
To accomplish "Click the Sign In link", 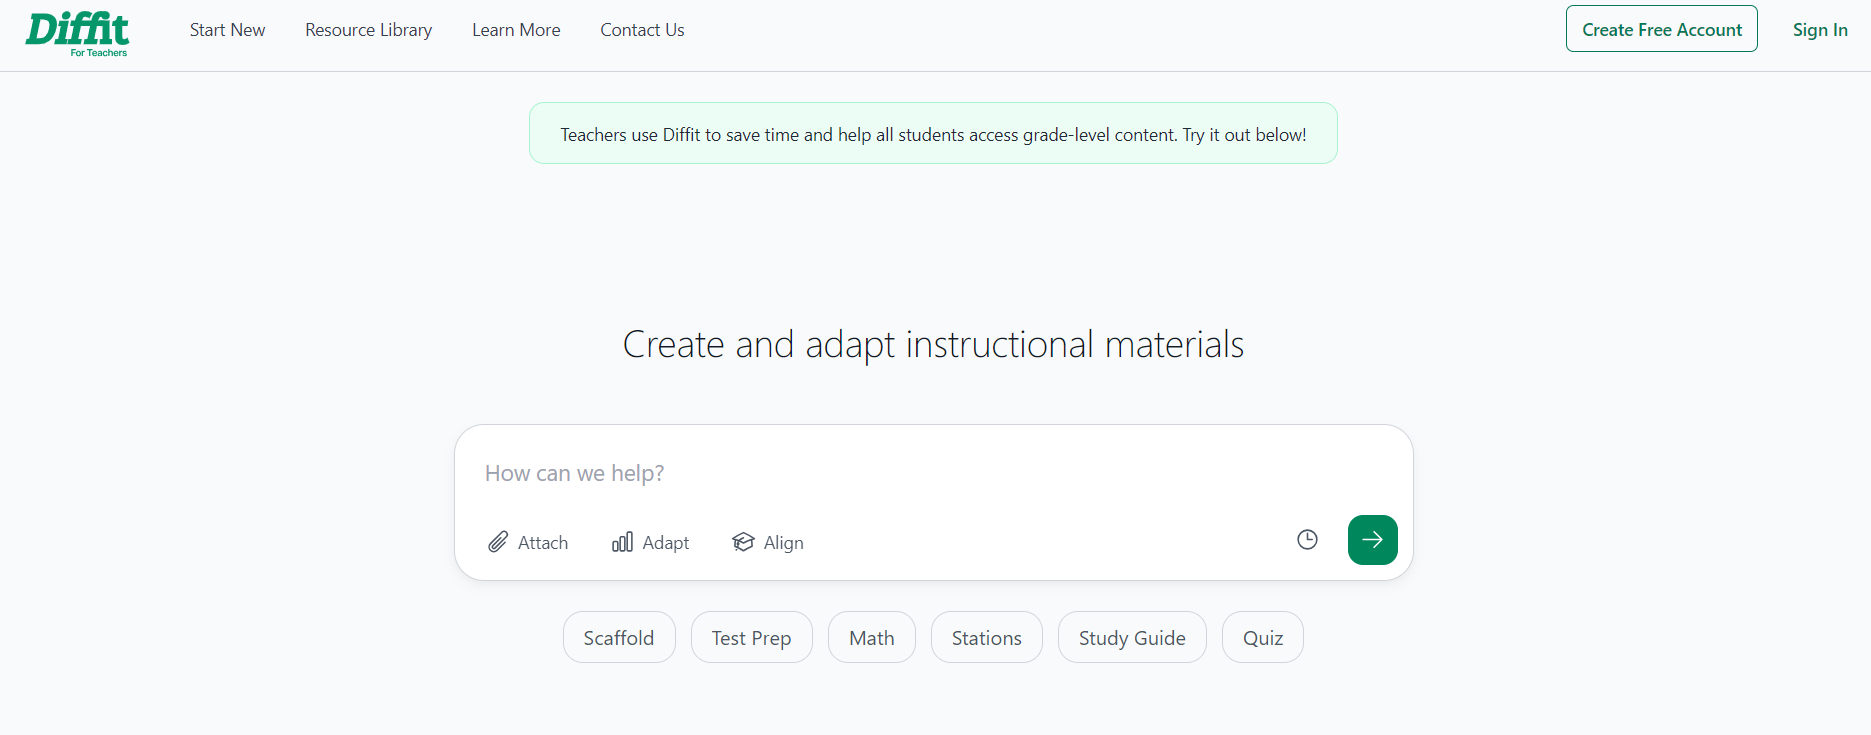I will (1820, 30).
